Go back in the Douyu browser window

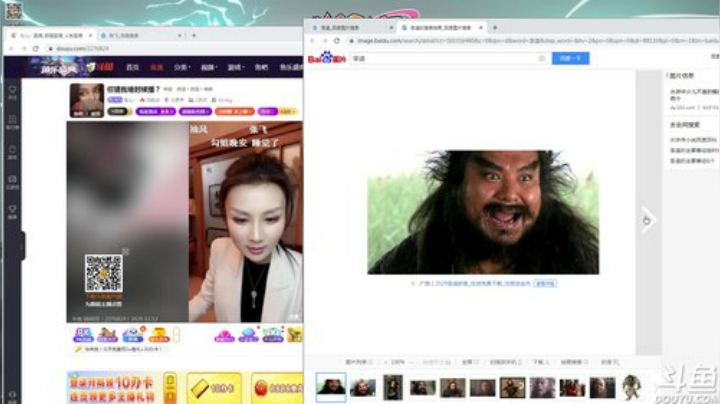[x=11, y=48]
